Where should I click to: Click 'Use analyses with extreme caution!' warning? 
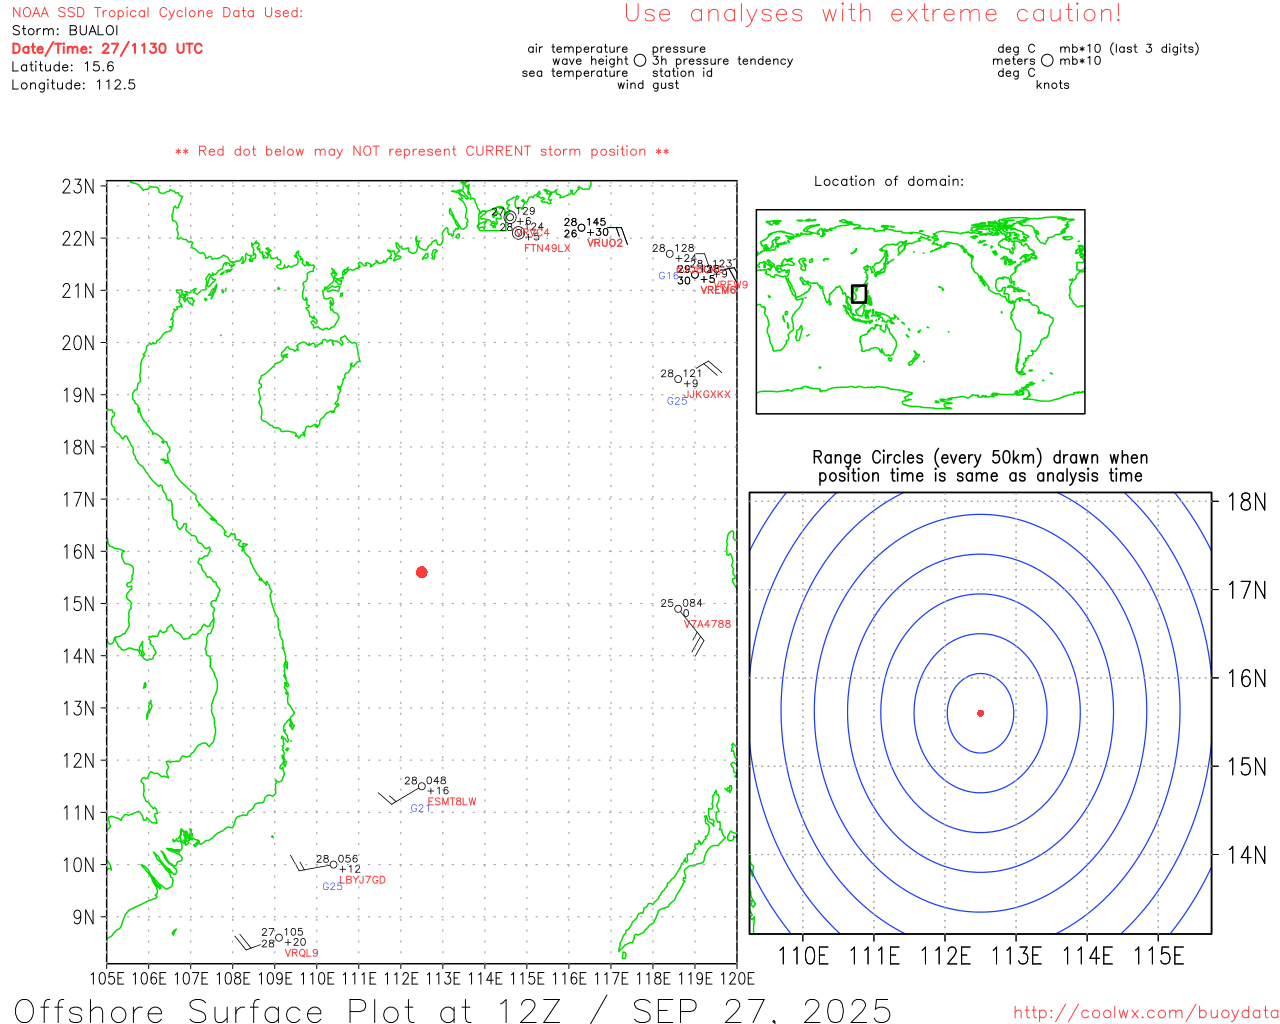point(873,14)
